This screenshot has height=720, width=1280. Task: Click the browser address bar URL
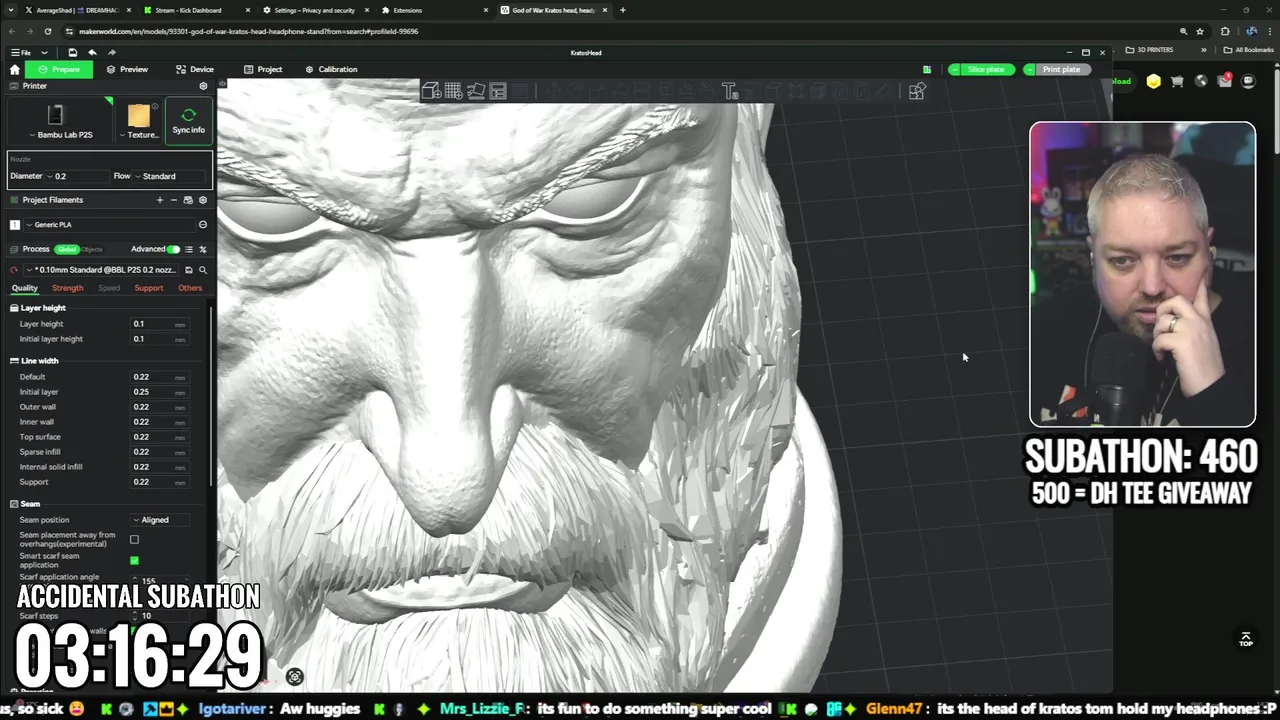pos(248,31)
